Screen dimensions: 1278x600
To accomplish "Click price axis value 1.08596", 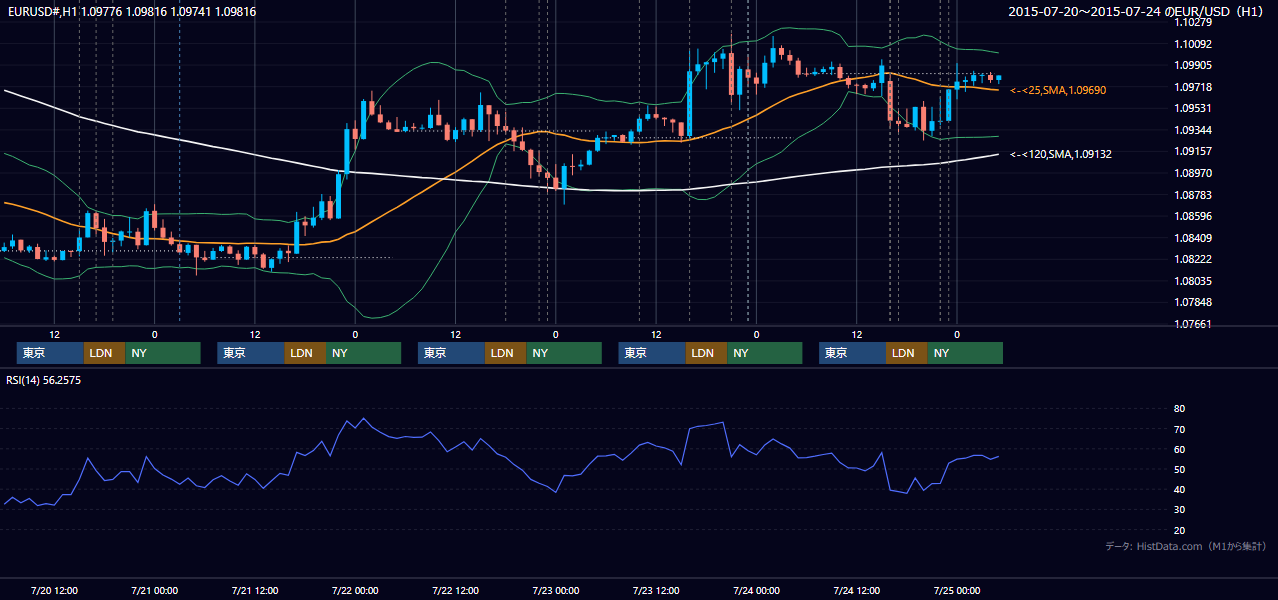I will pos(1194,216).
